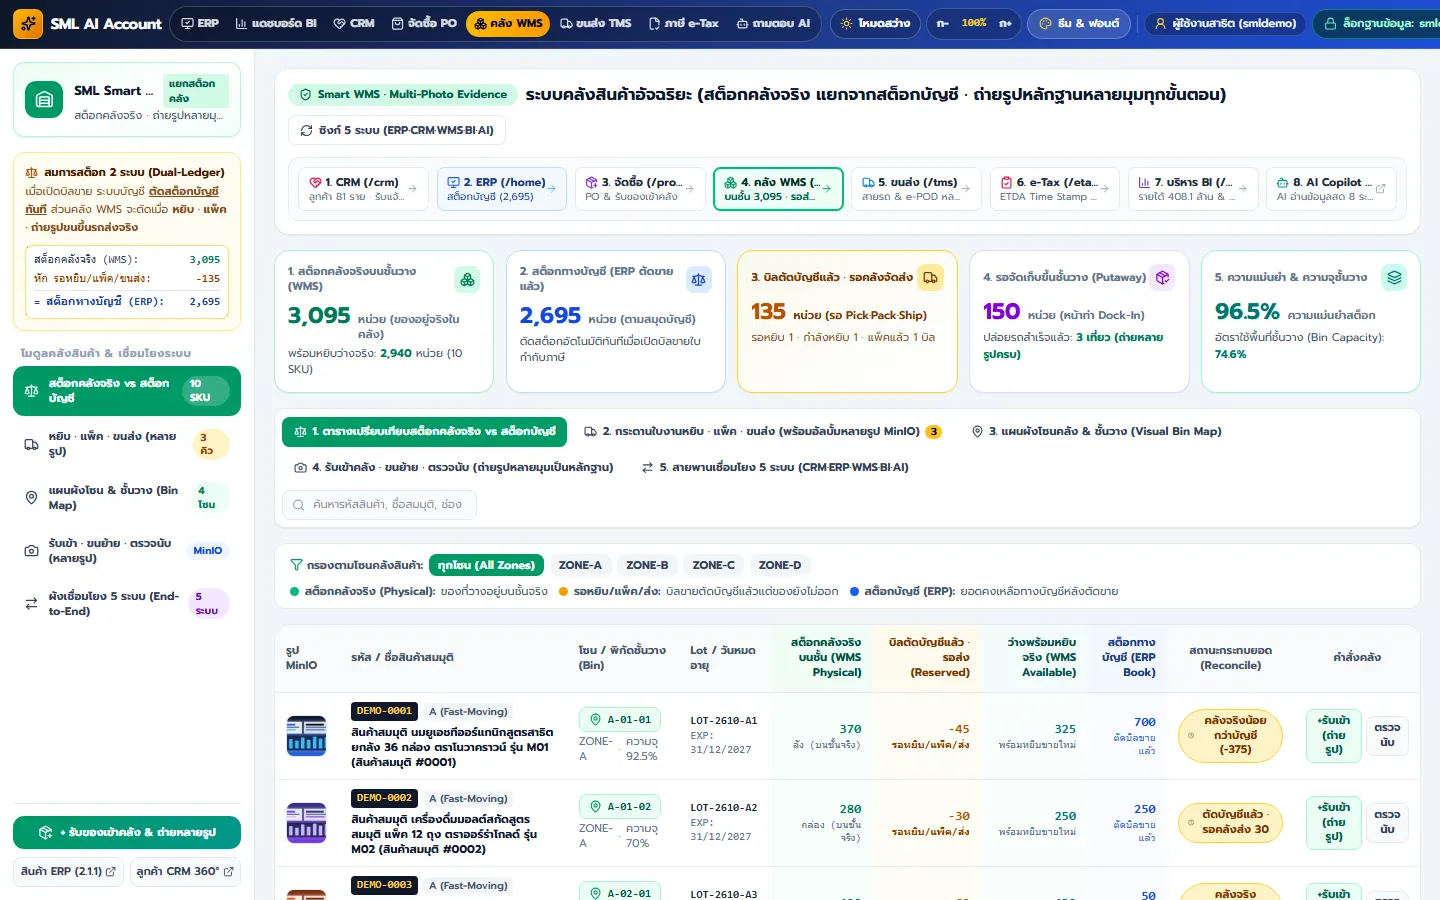
Task: Click bin tag A-01-02
Action: [x=620, y=806]
